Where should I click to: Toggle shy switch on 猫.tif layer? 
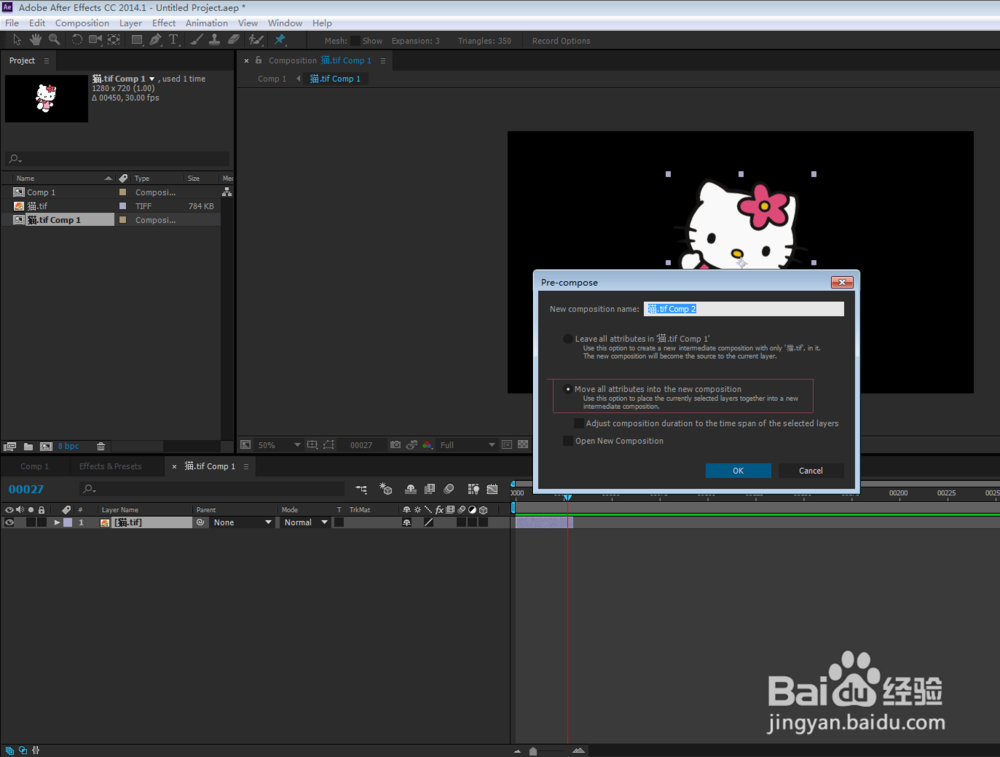pyautogui.click(x=407, y=522)
